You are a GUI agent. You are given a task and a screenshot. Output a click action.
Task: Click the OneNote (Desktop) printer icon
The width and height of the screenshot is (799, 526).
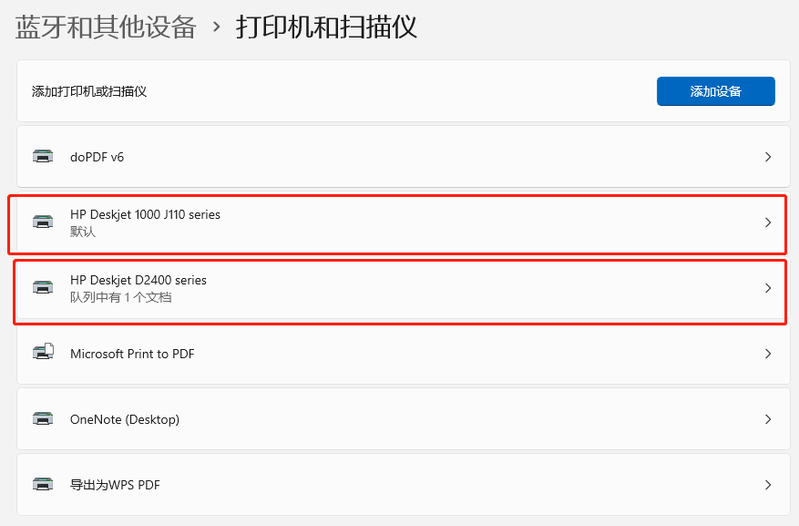(x=43, y=419)
